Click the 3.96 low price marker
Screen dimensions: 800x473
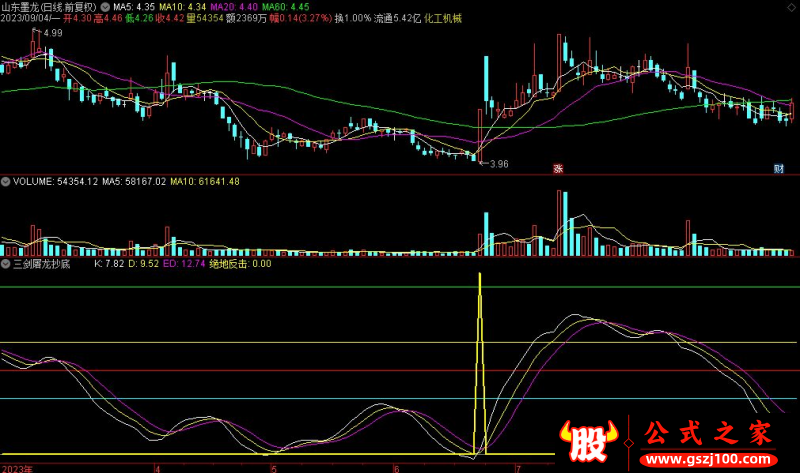point(497,163)
